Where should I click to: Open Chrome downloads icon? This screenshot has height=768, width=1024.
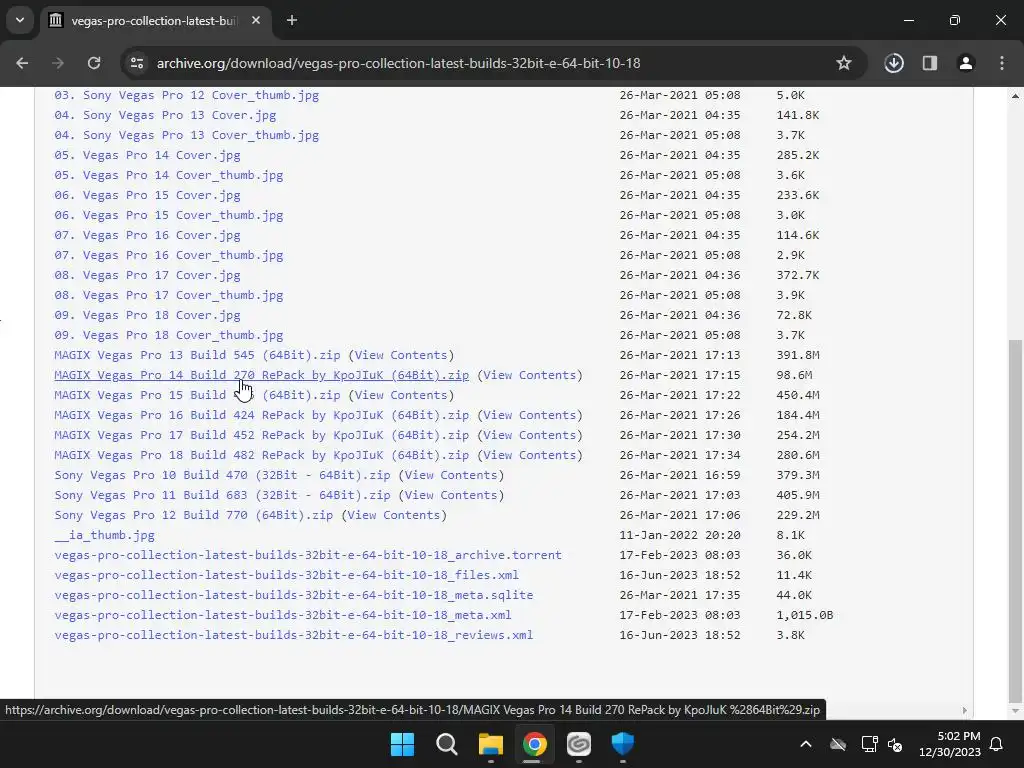[x=894, y=63]
